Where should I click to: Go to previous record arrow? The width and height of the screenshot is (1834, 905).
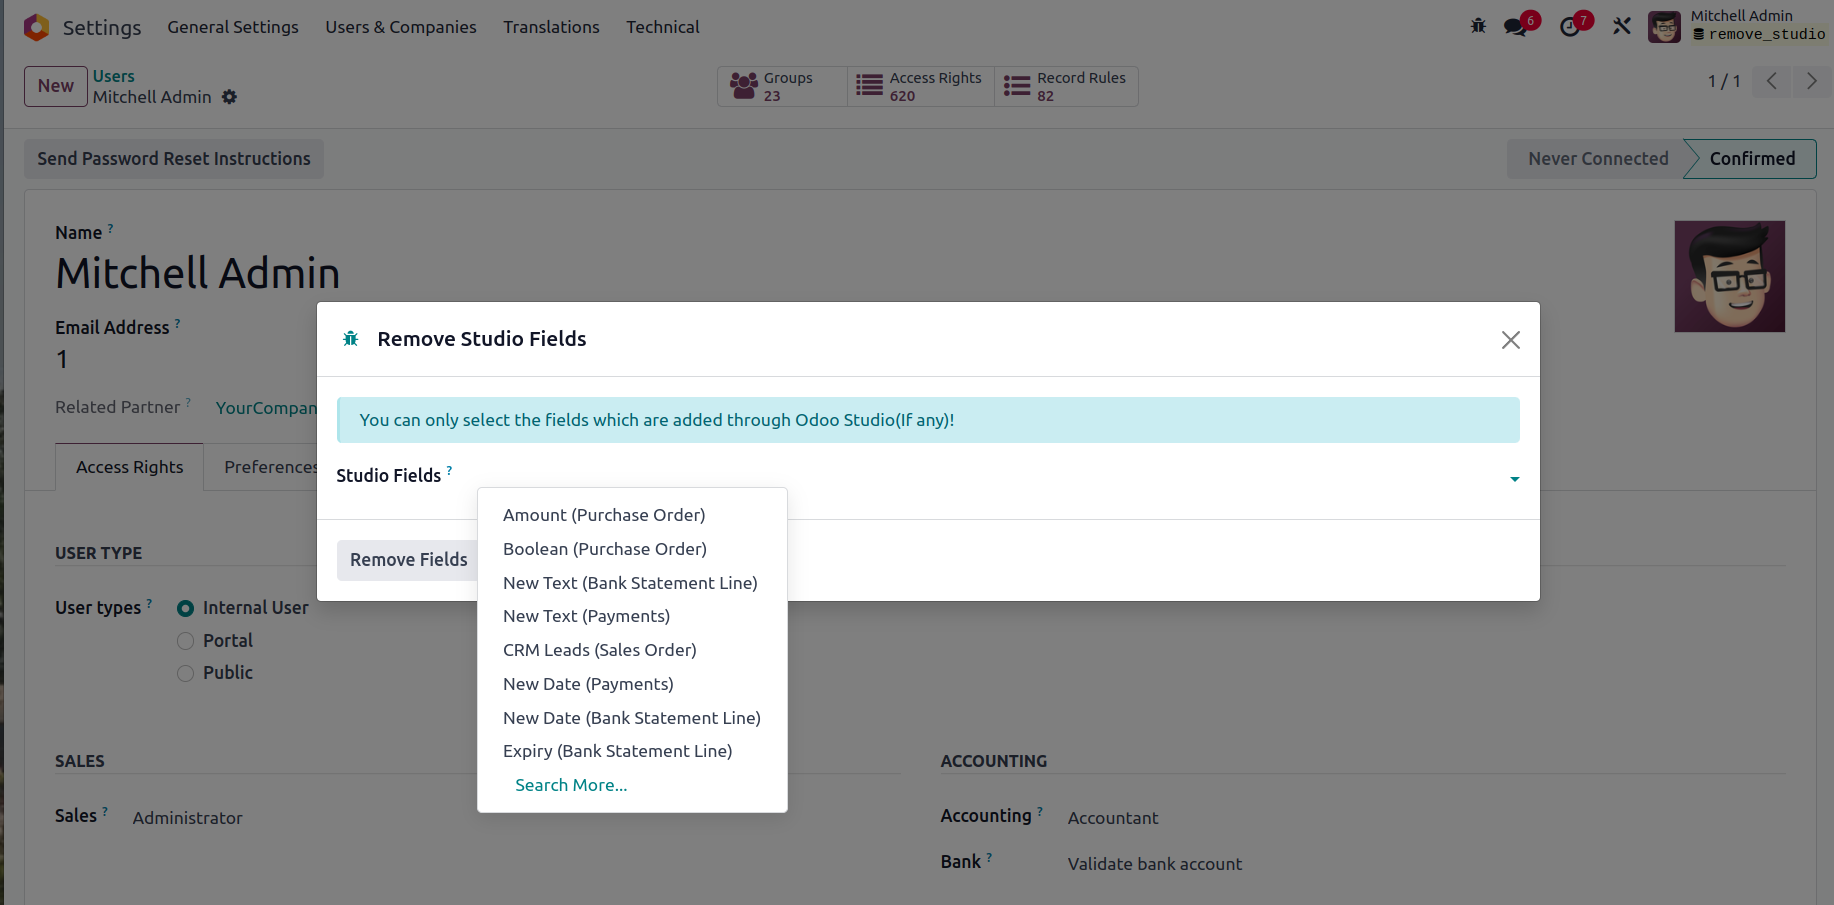(1771, 81)
